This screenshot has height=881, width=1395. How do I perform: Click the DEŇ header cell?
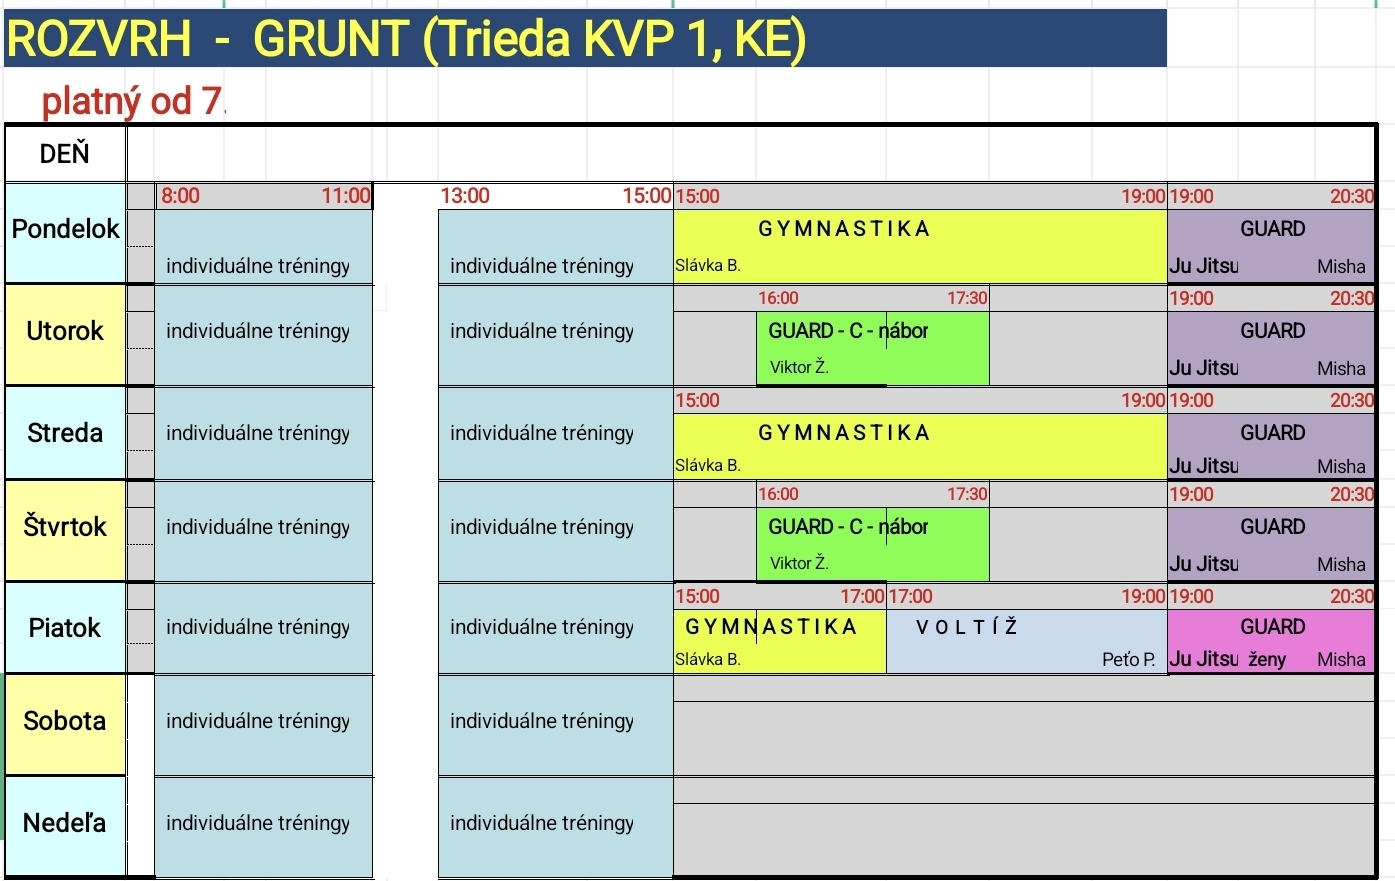(x=65, y=154)
